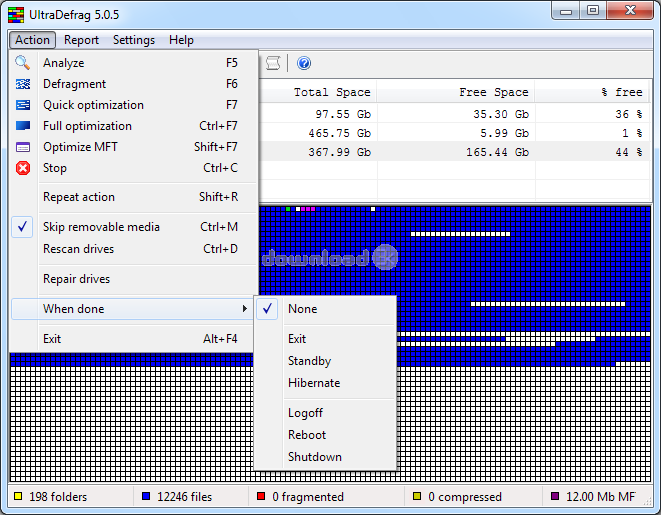Click the 44 % free cell
This screenshot has height=515, width=661.
(x=629, y=152)
